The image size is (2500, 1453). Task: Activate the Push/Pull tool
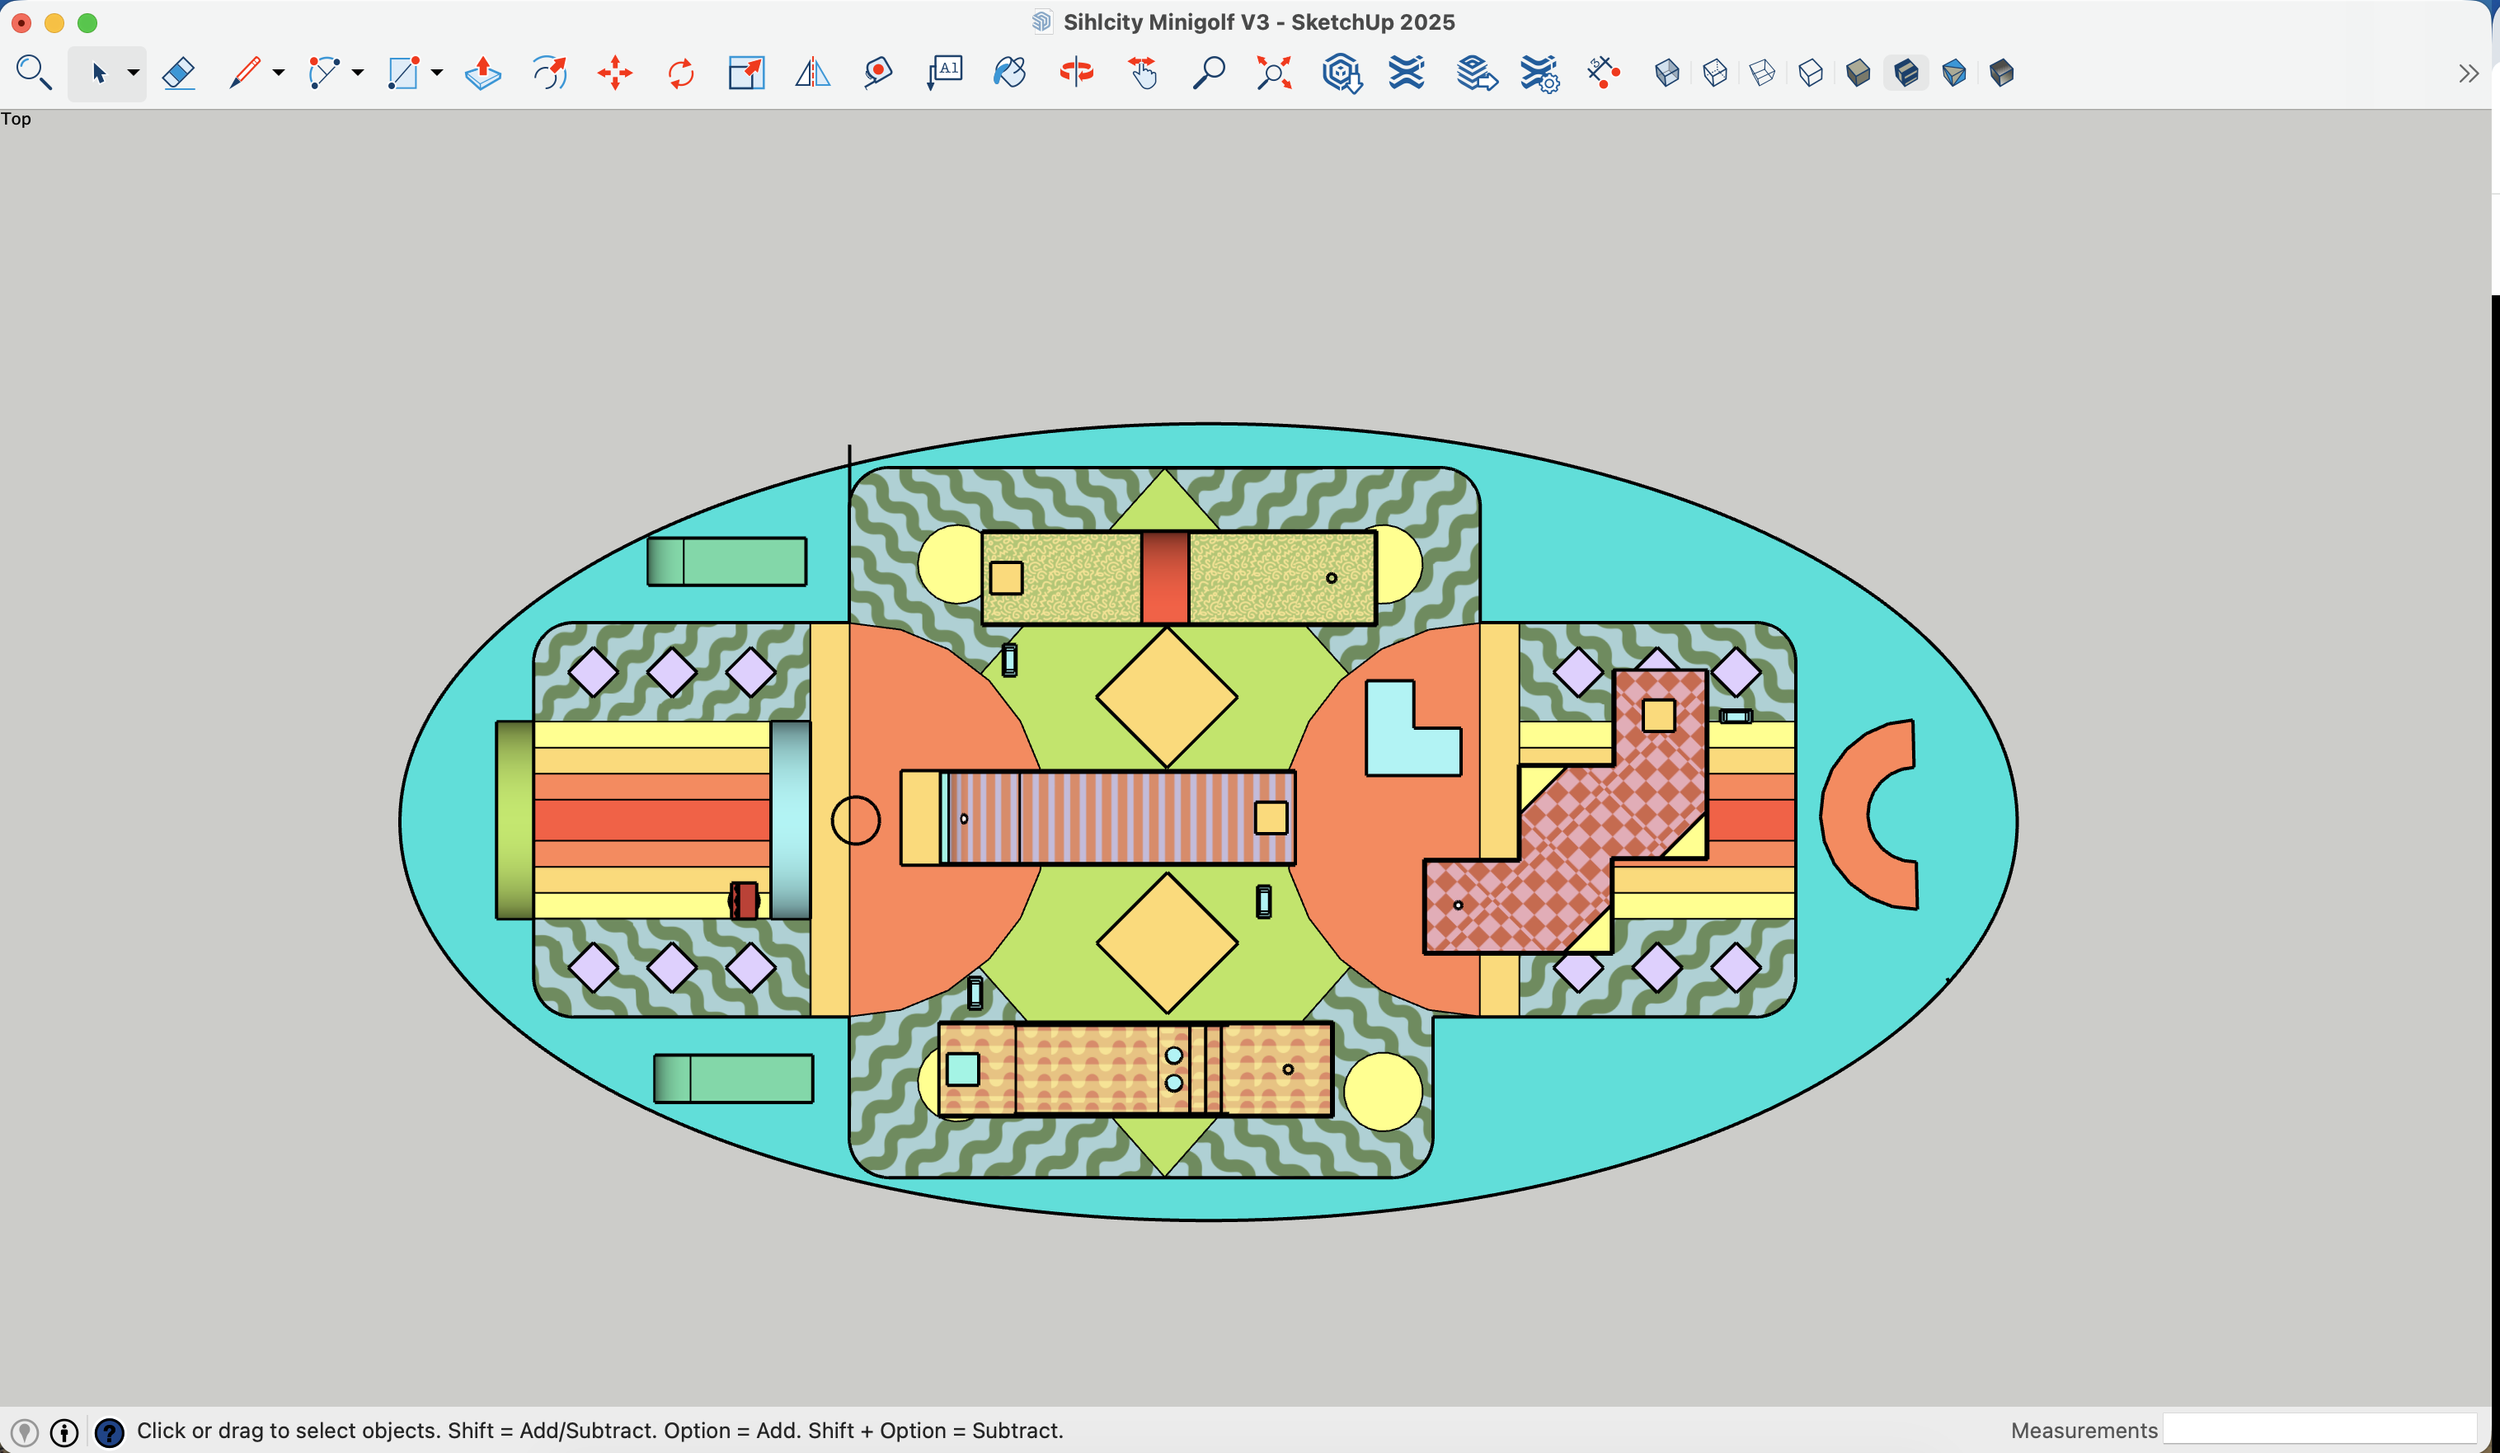[483, 73]
